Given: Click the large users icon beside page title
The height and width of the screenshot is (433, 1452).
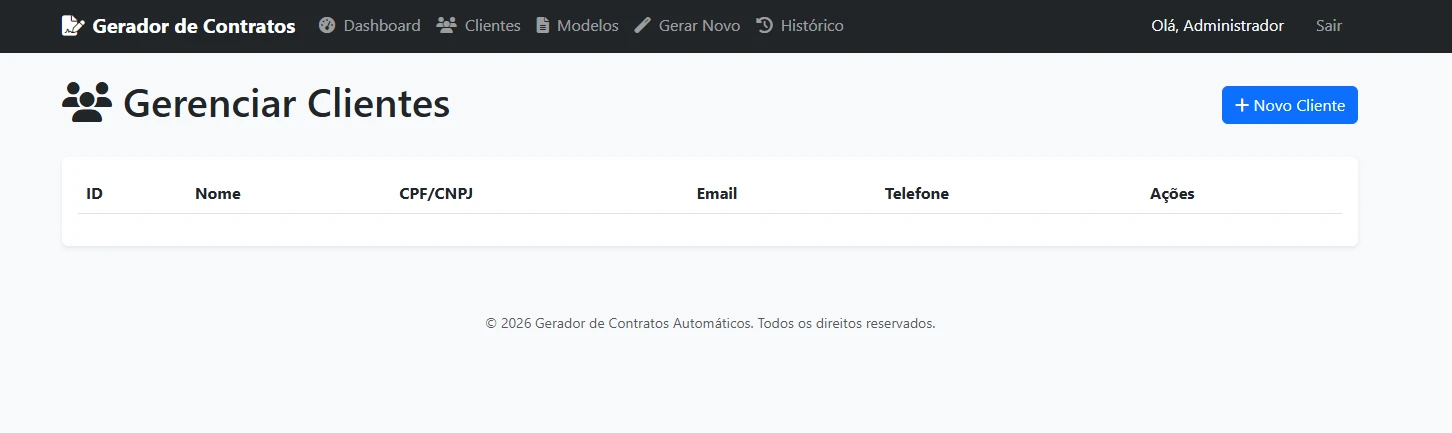Looking at the screenshot, I should click(87, 103).
